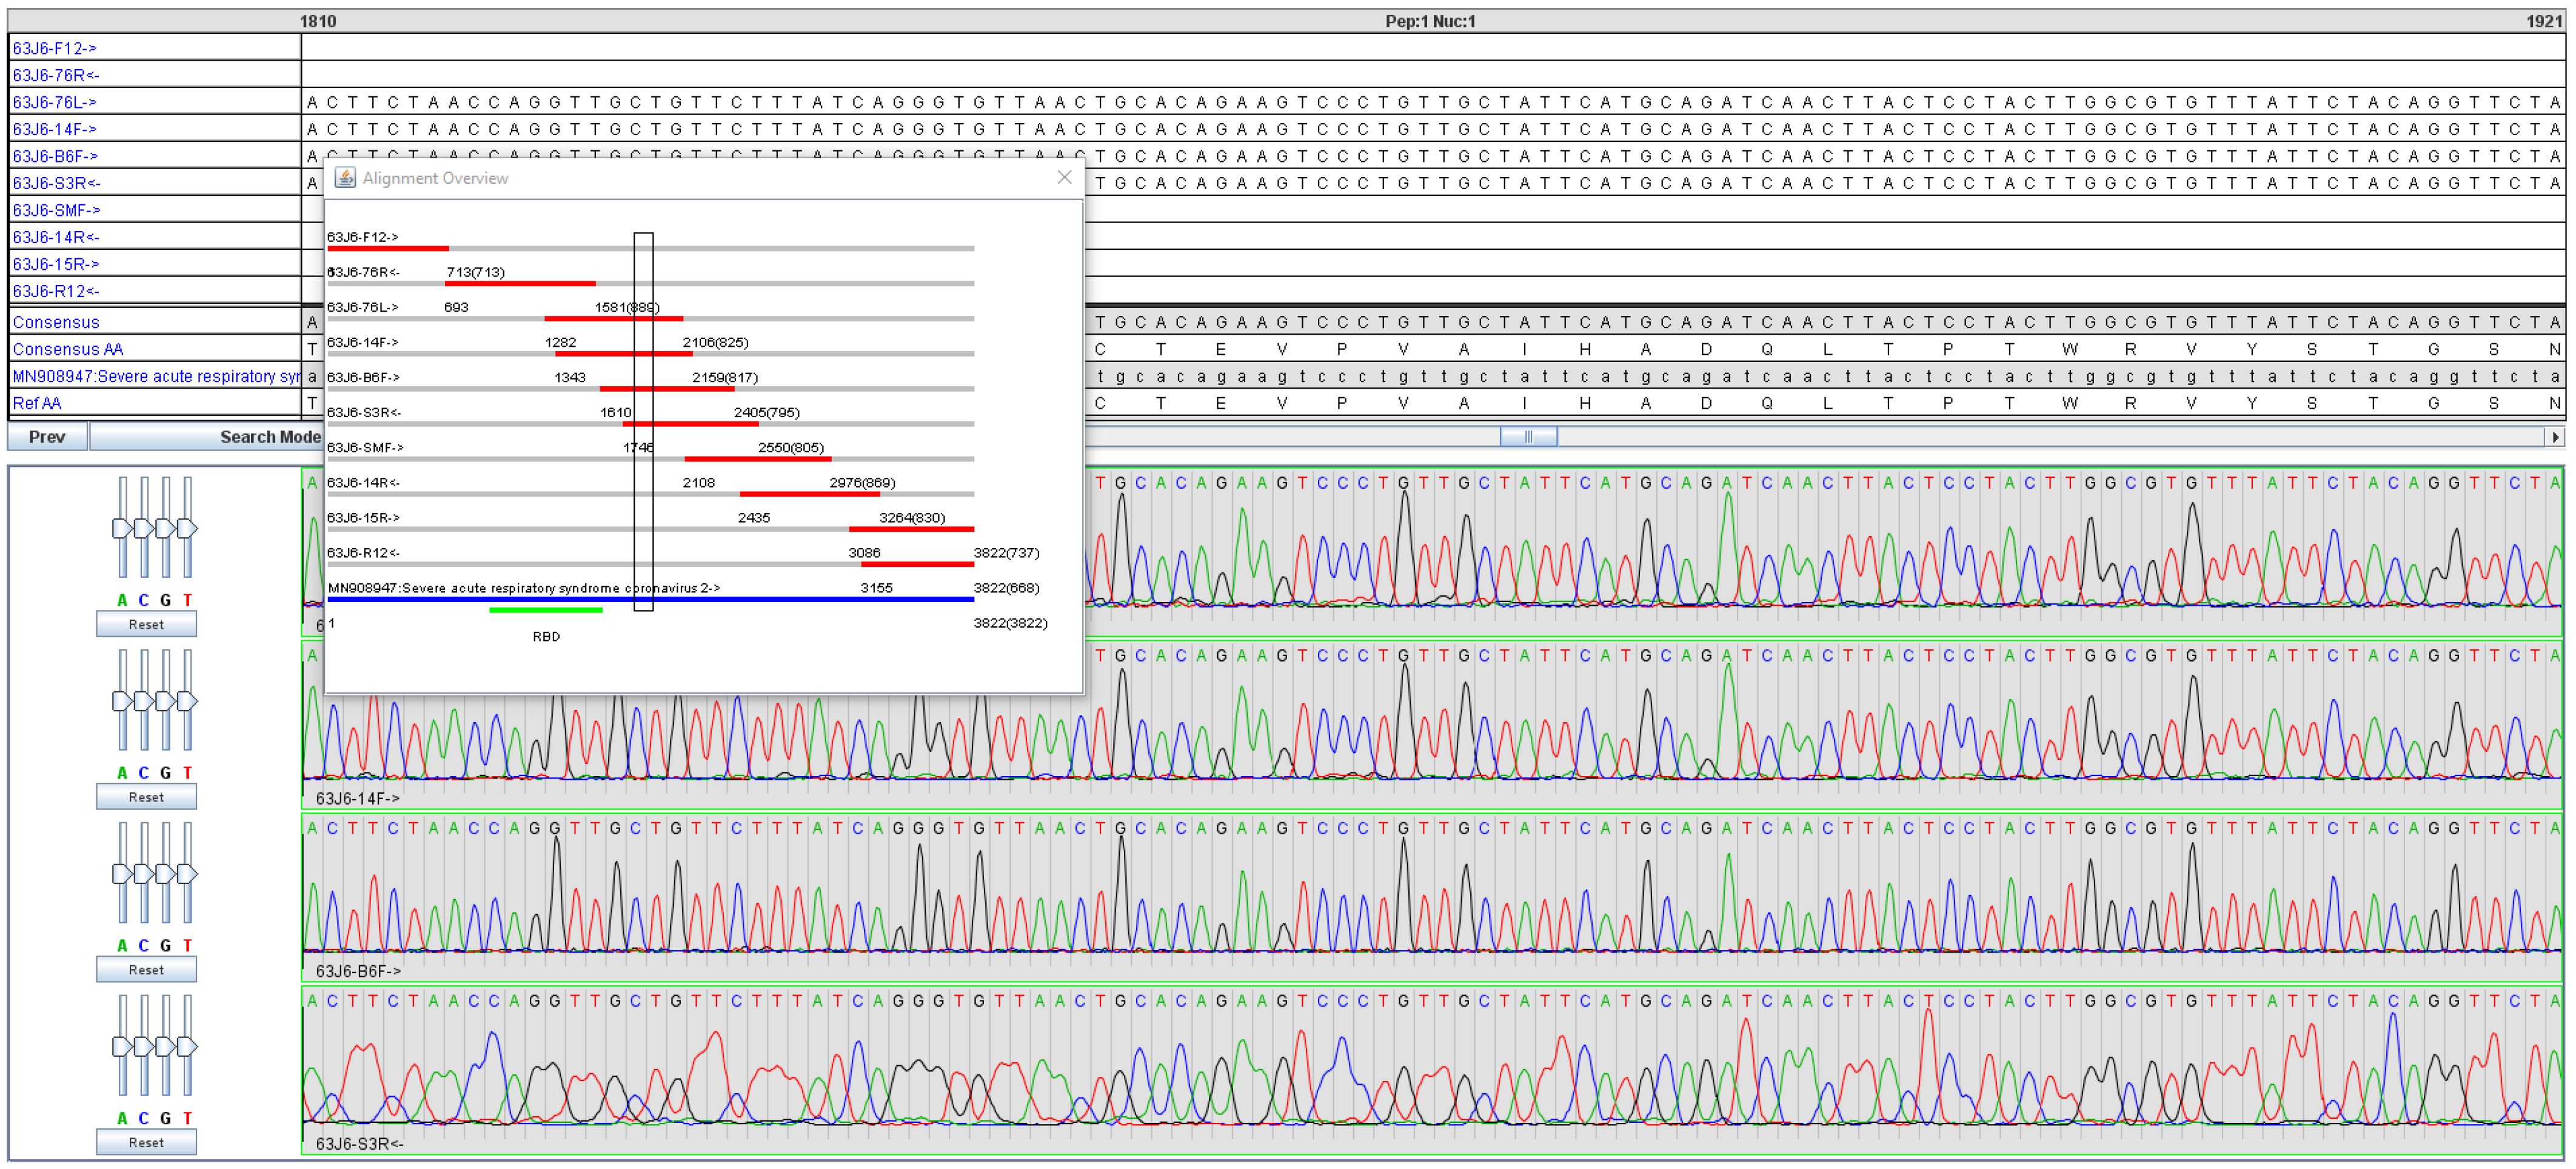Click the T slider handle in 63J6-14F panel
This screenshot has width=2576, height=1169.
pyautogui.click(x=187, y=701)
